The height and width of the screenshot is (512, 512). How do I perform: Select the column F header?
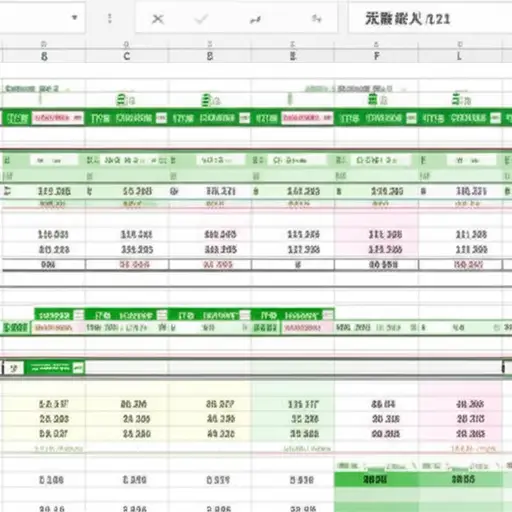tap(376, 56)
